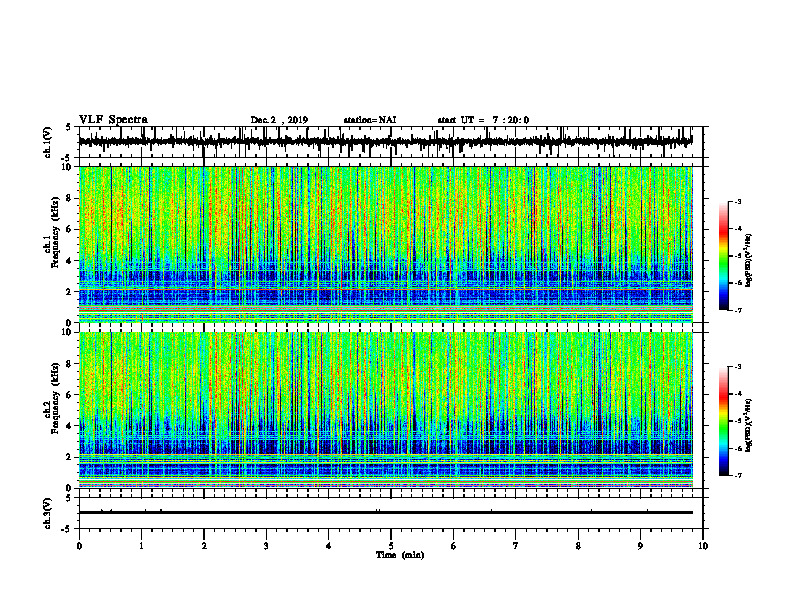
Task: Click the ch.3 flat voltage trace
Action: pyautogui.click(x=385, y=513)
